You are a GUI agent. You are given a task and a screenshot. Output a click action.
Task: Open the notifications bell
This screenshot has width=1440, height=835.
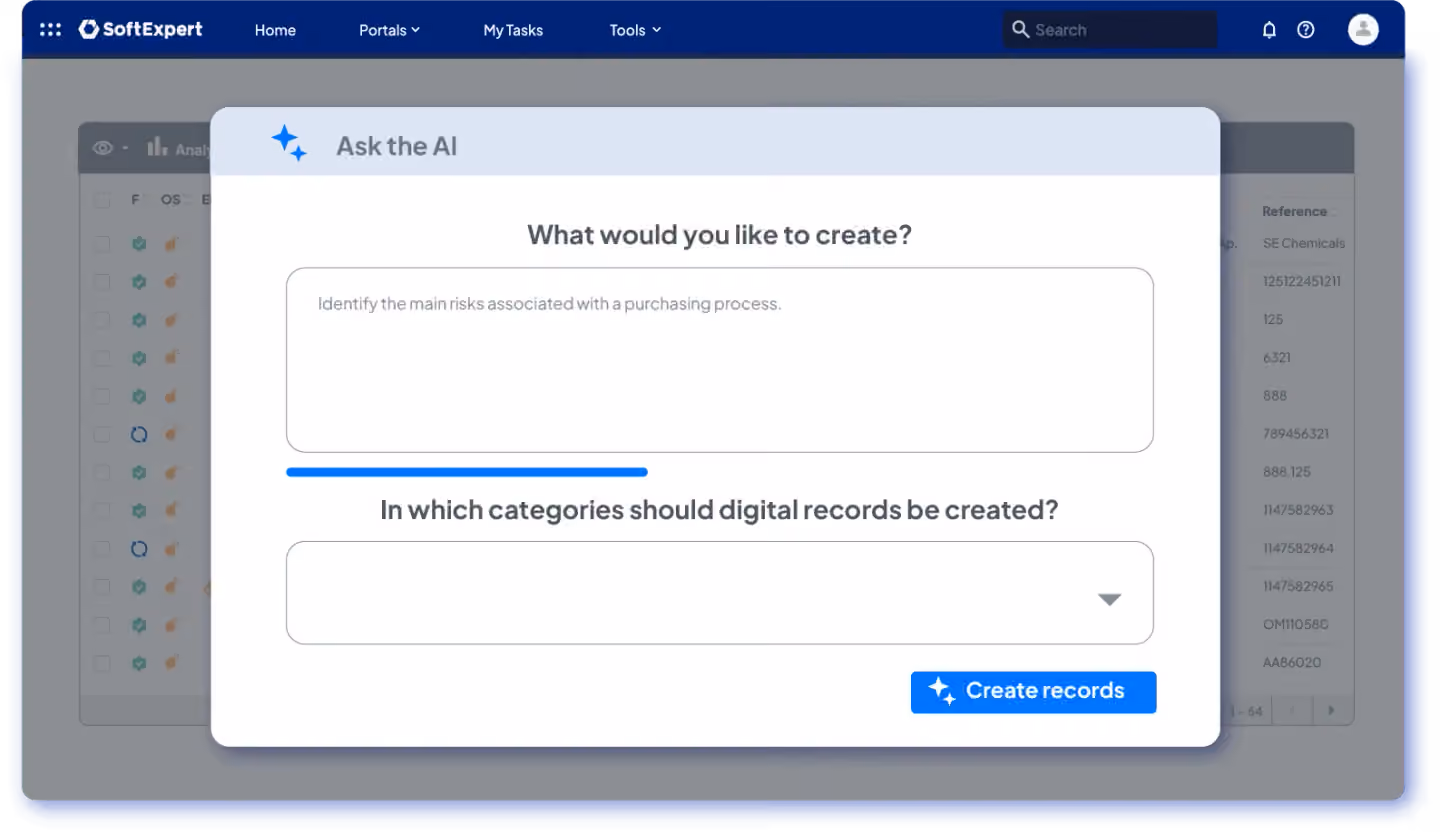click(1269, 30)
